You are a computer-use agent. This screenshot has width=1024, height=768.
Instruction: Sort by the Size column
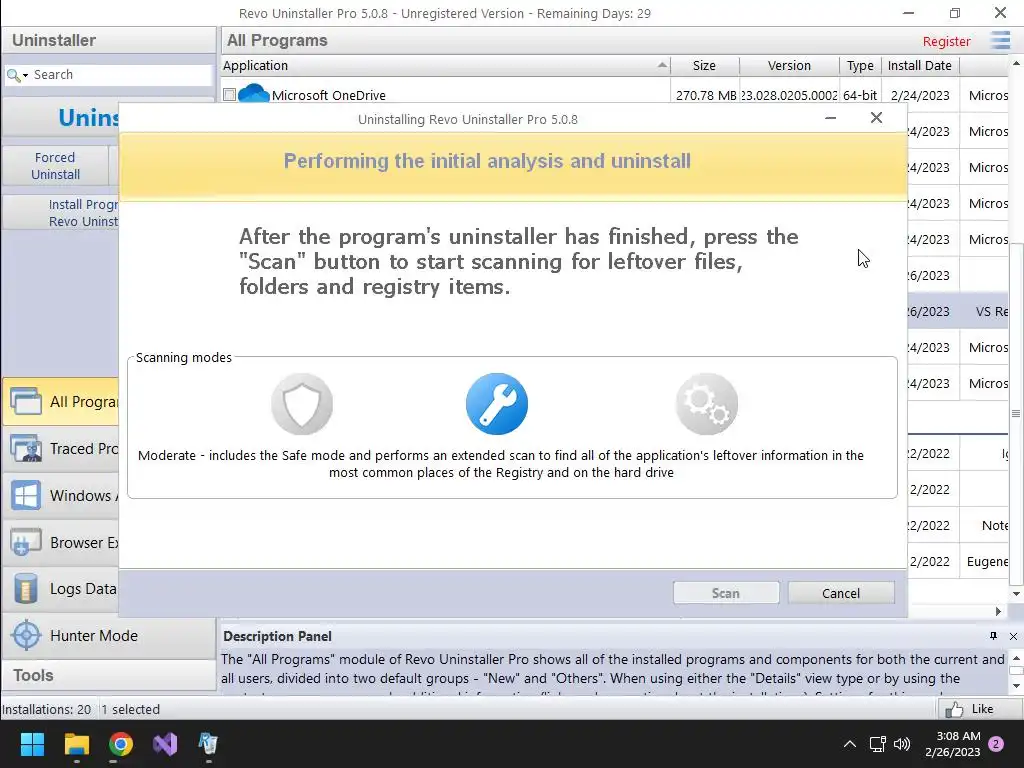click(x=704, y=65)
